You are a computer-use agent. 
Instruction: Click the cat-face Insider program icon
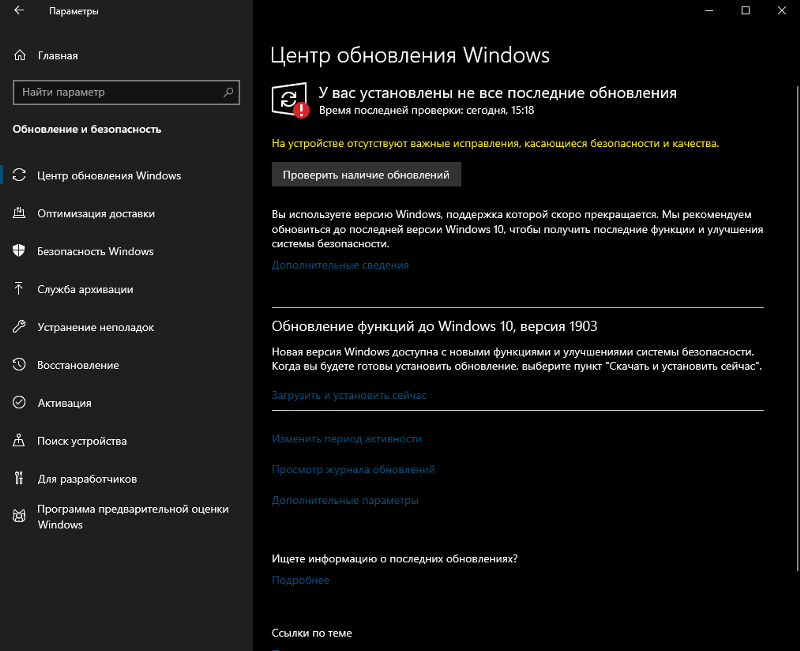coord(19,516)
